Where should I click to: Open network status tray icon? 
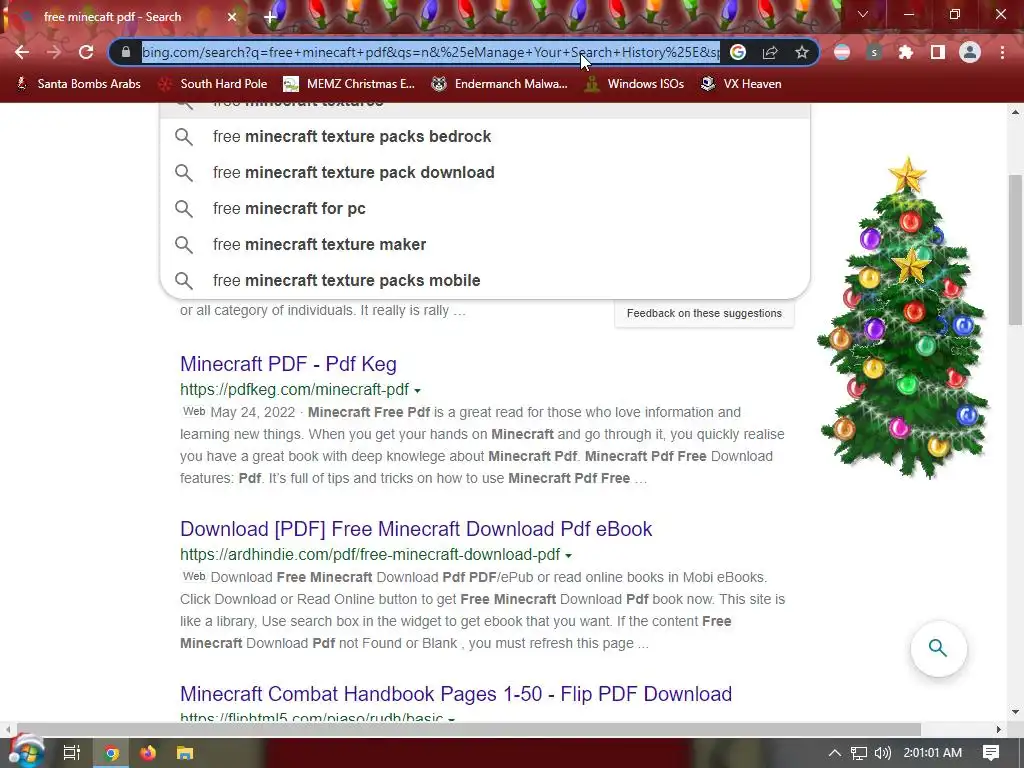click(859, 753)
